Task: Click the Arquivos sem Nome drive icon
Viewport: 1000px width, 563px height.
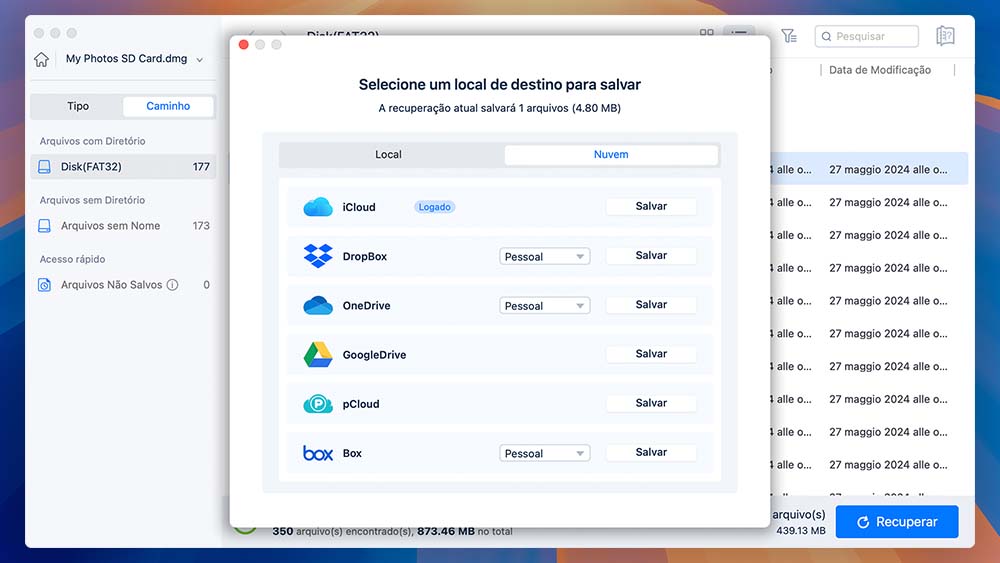Action: 44,226
